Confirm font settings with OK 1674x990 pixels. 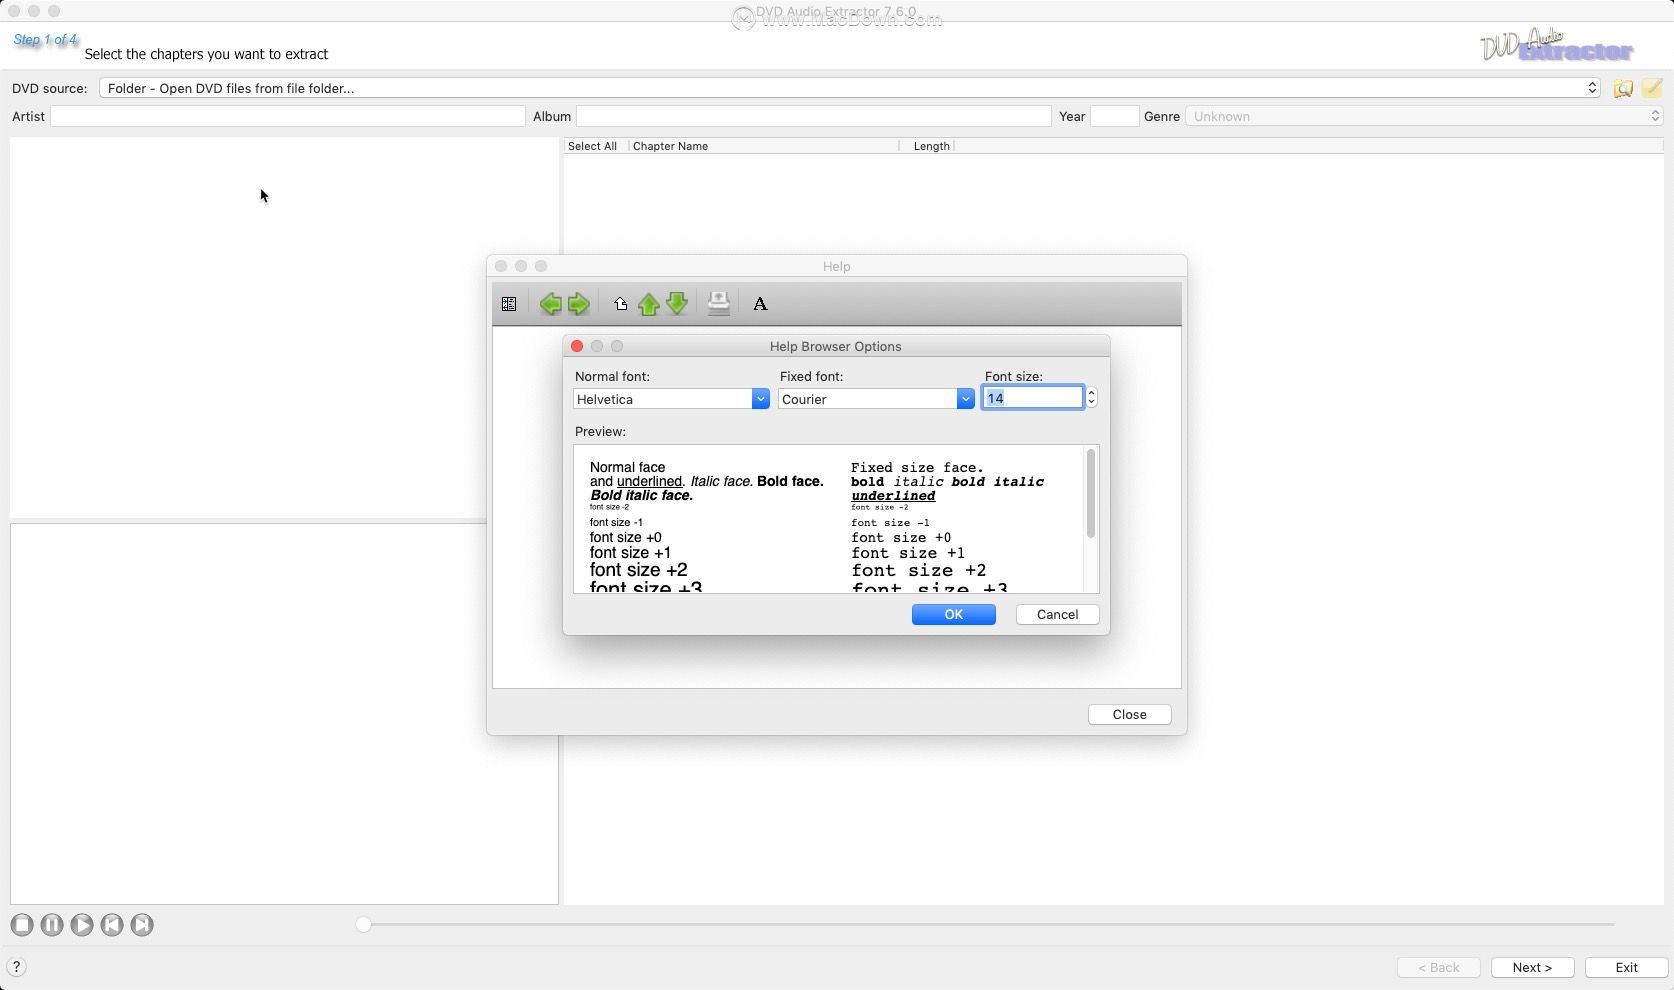pyautogui.click(x=952, y=614)
